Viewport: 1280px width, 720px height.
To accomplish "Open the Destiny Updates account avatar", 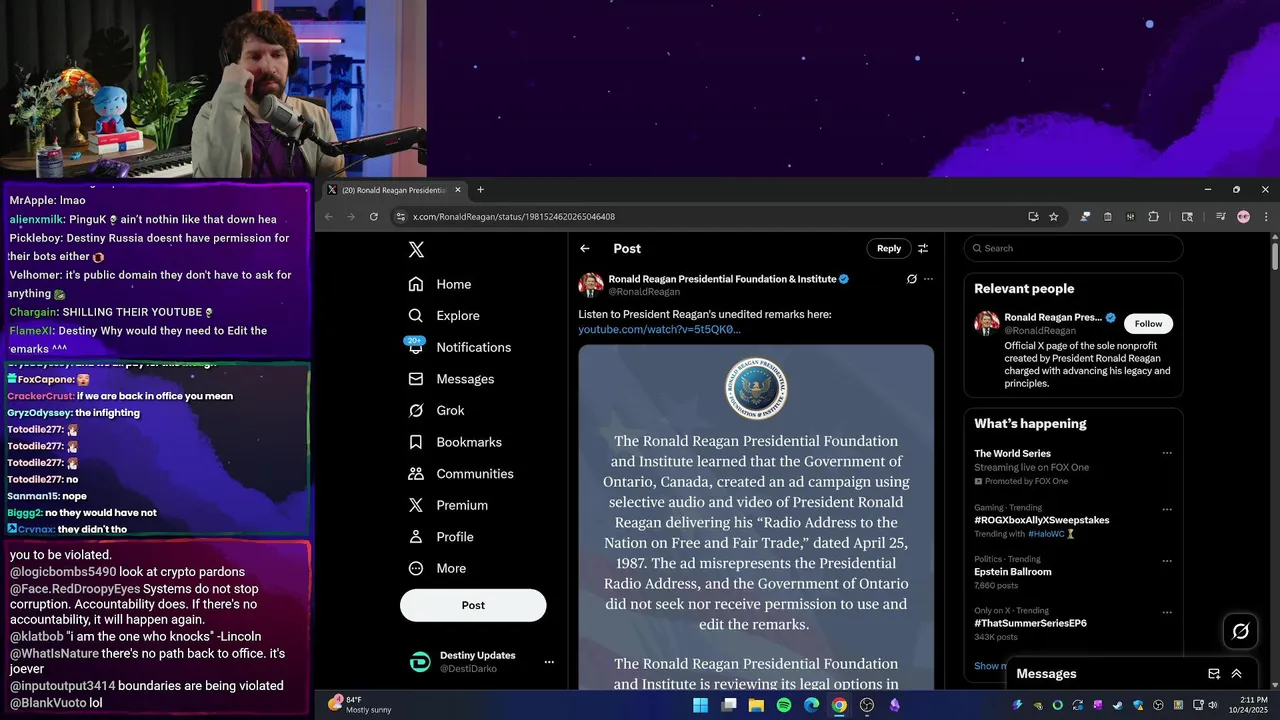I will click(x=421, y=662).
